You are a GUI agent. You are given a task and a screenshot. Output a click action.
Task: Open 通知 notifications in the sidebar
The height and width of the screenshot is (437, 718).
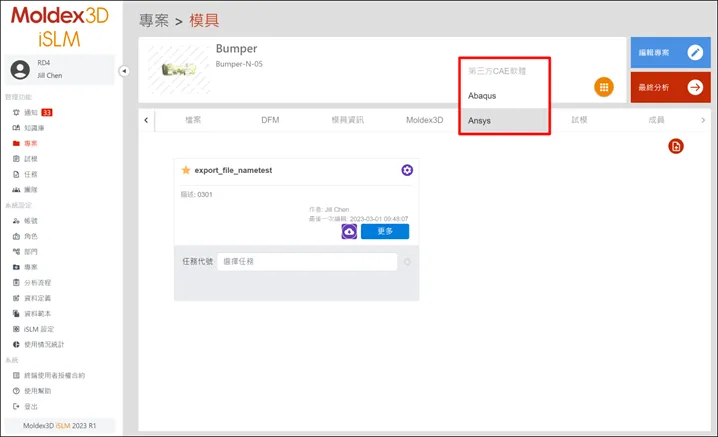(x=32, y=112)
